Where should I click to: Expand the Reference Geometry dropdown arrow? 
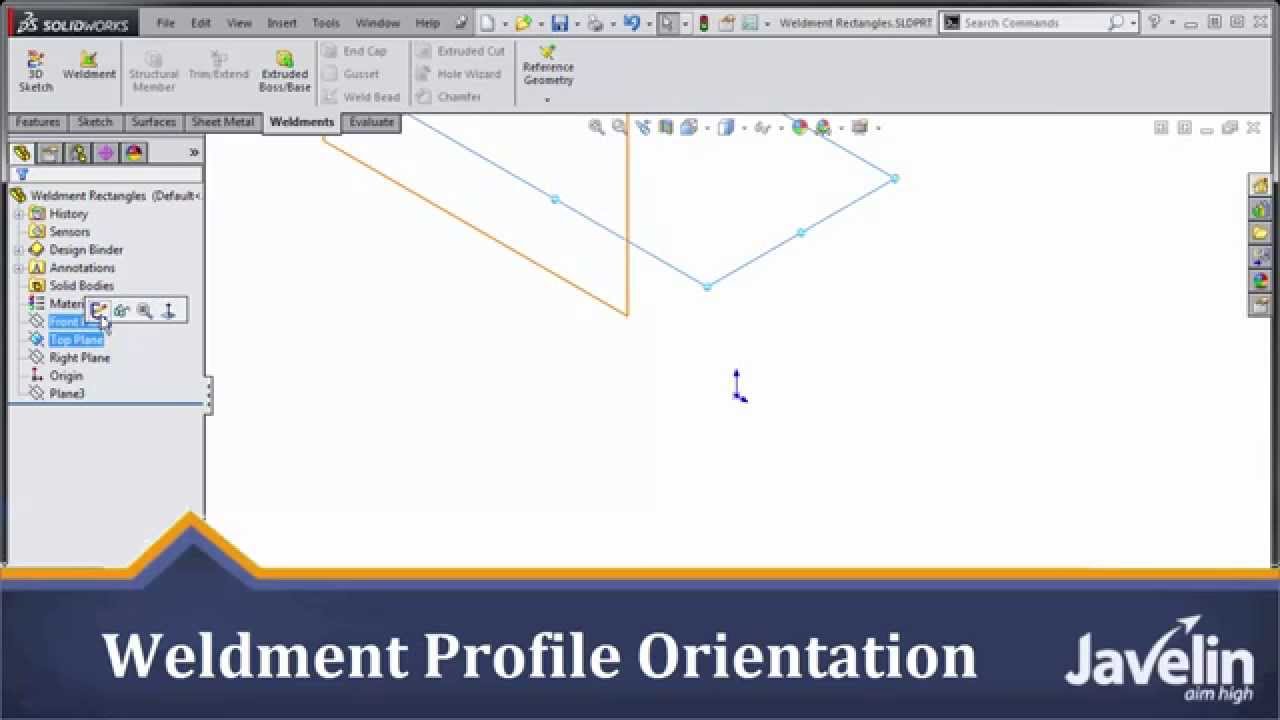pos(547,100)
